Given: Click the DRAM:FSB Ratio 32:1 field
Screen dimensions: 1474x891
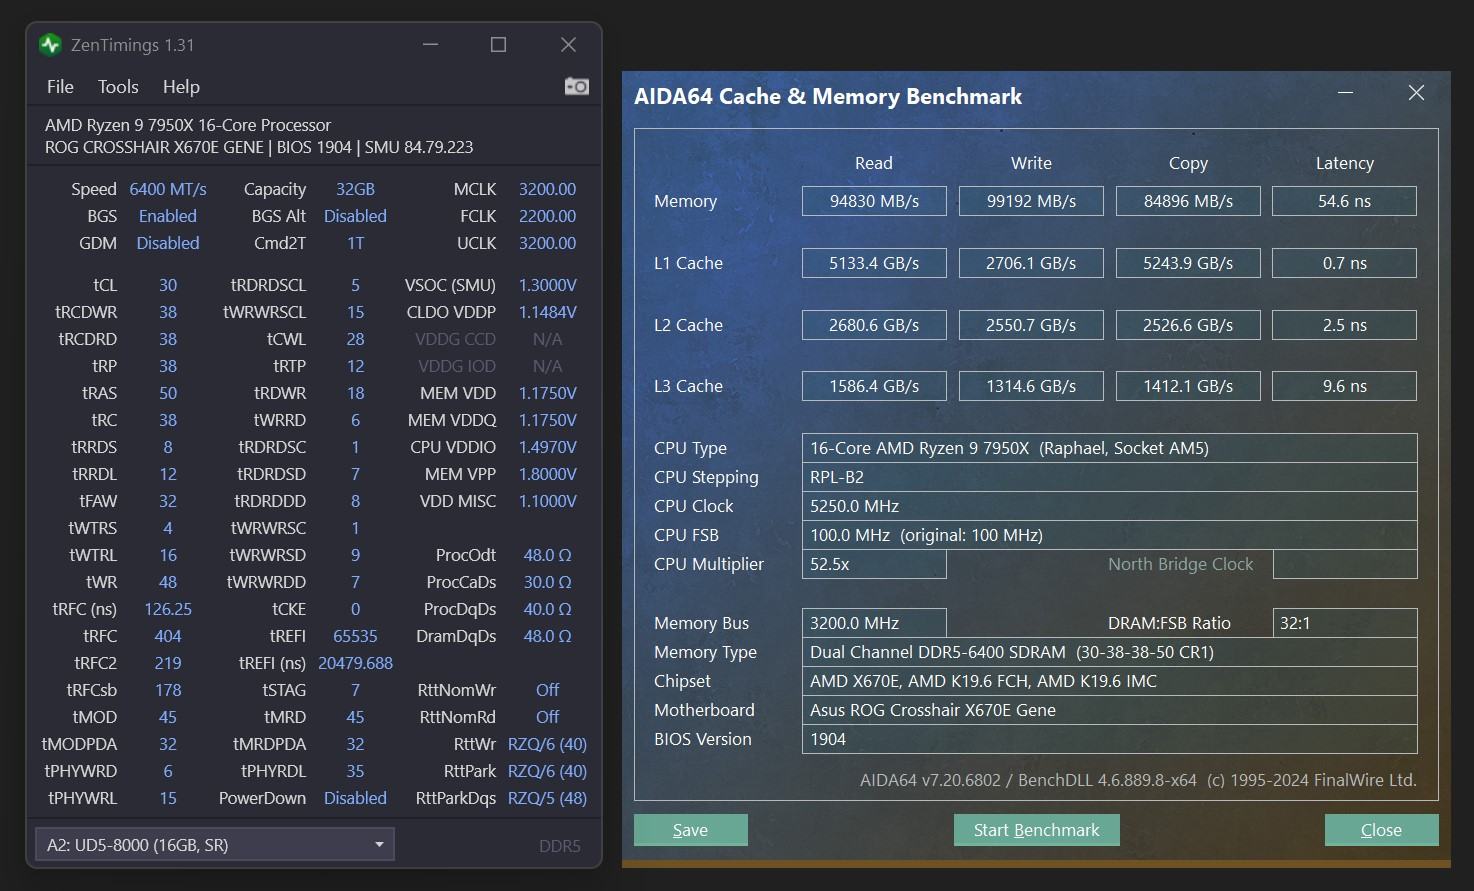Looking at the screenshot, I should [1344, 623].
